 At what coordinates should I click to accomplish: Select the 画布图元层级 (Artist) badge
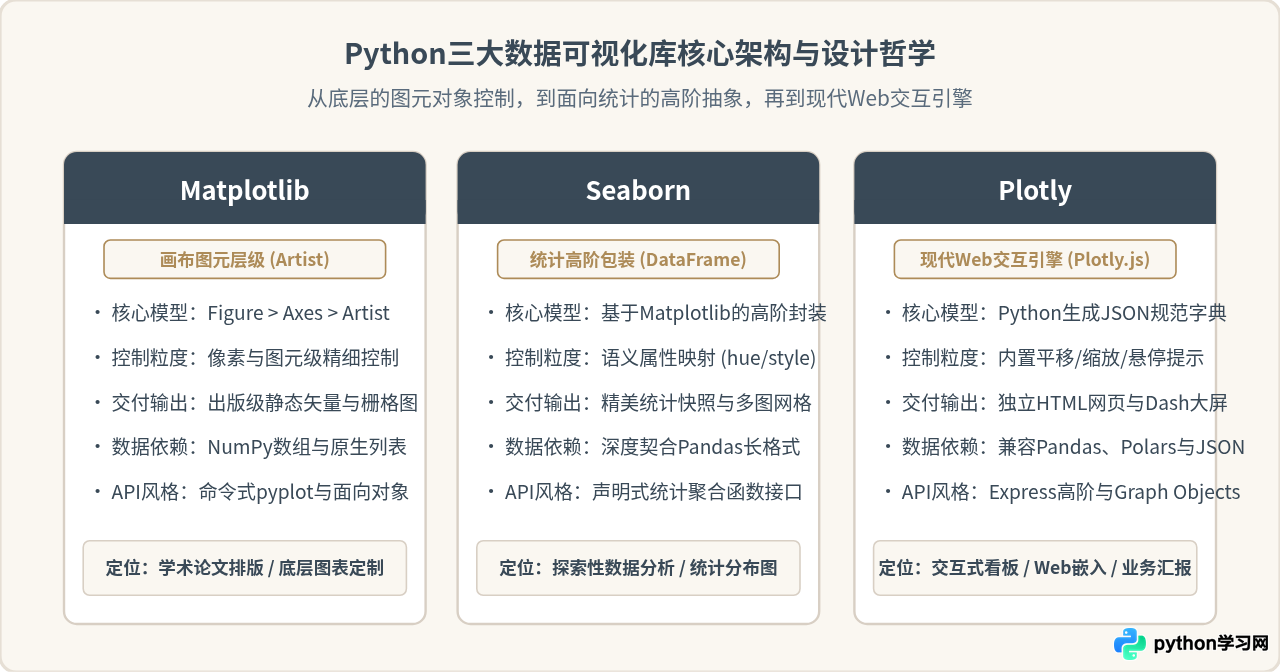click(x=245, y=260)
